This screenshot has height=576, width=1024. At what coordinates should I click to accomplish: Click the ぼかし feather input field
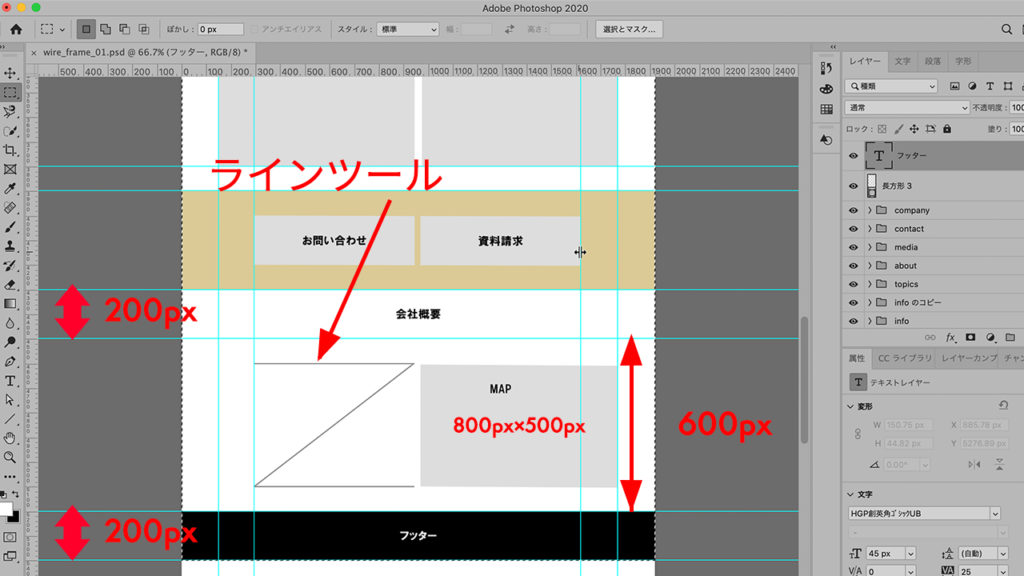tap(220, 29)
